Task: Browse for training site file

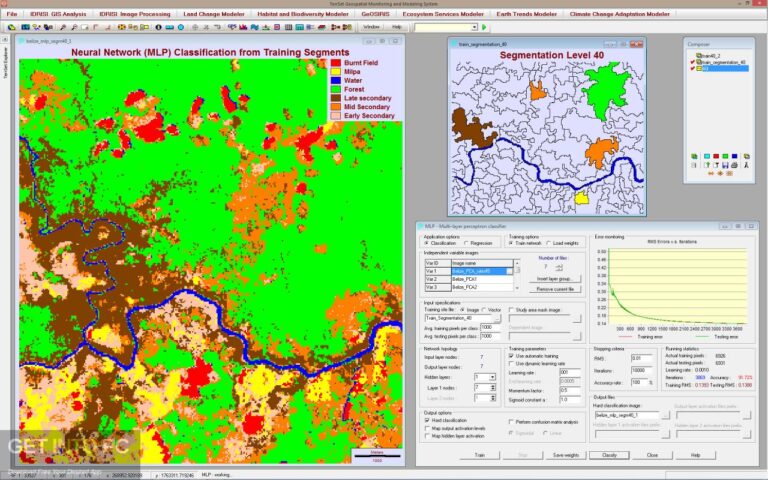Action: coord(498,319)
